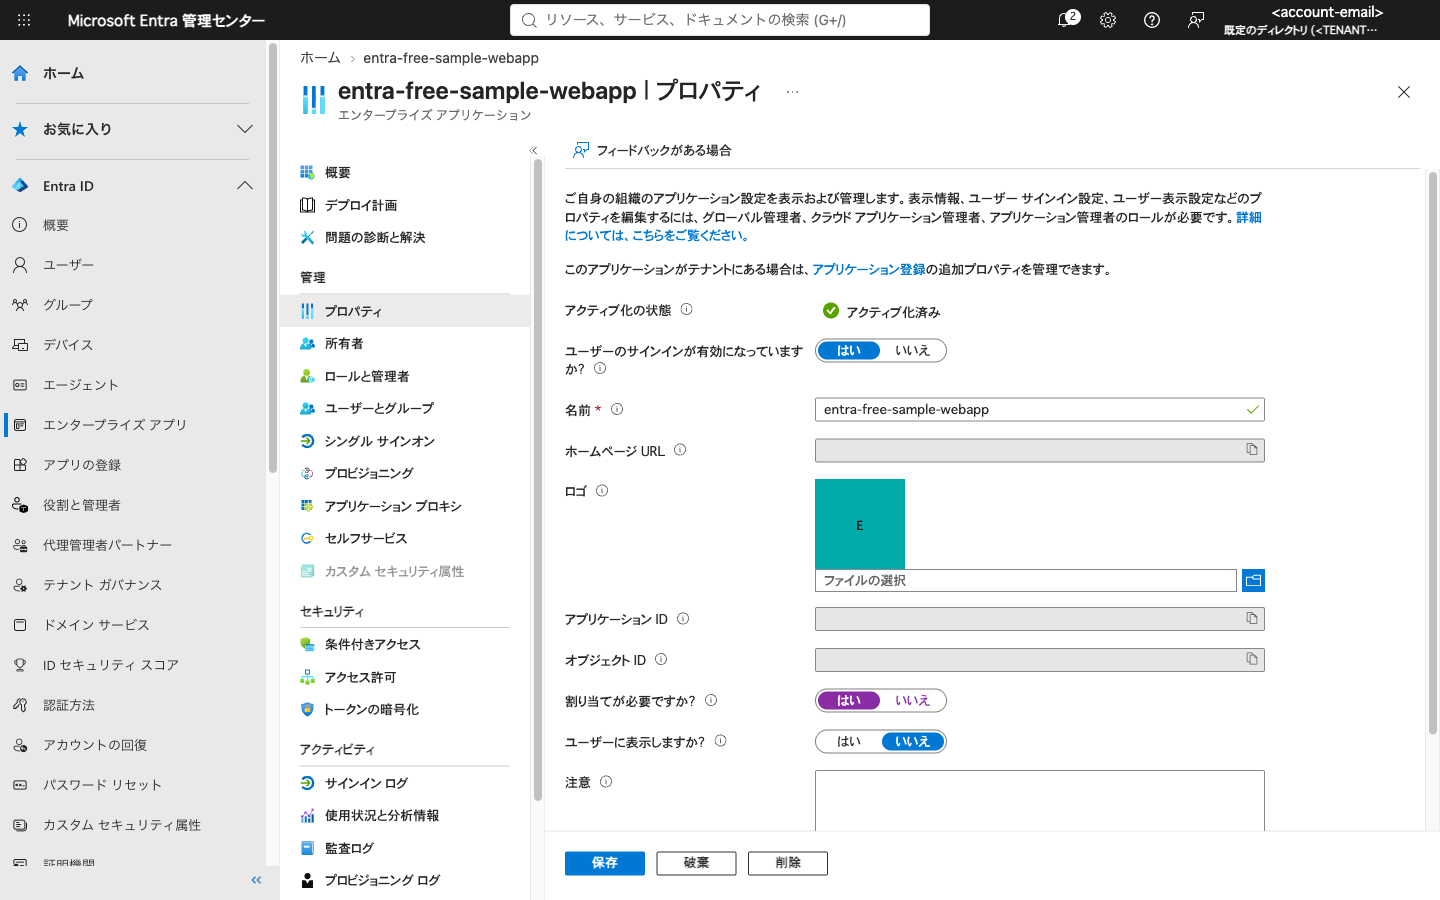Click the ホーム house icon in sidebar
This screenshot has height=900, width=1440.
pos(20,73)
